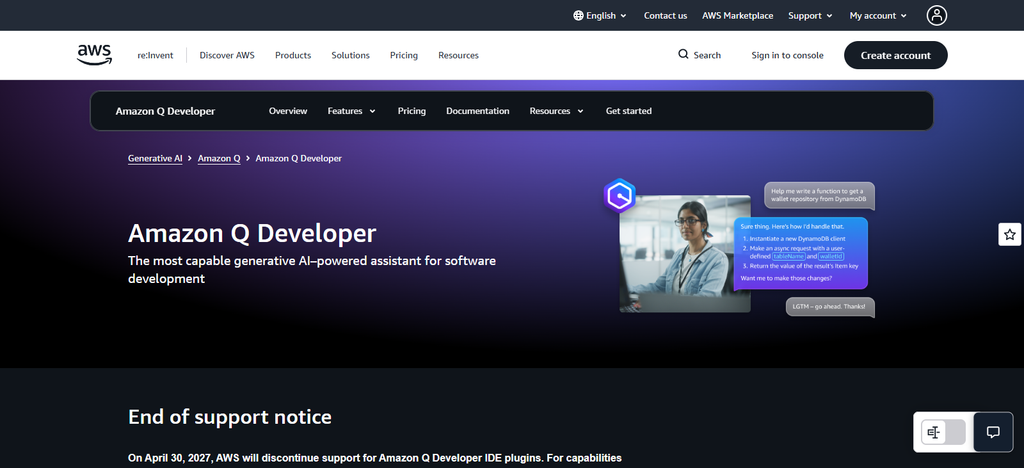
Task: Click 'The most capable generative AI–powered assistant' subtitle
Action: click(x=312, y=270)
